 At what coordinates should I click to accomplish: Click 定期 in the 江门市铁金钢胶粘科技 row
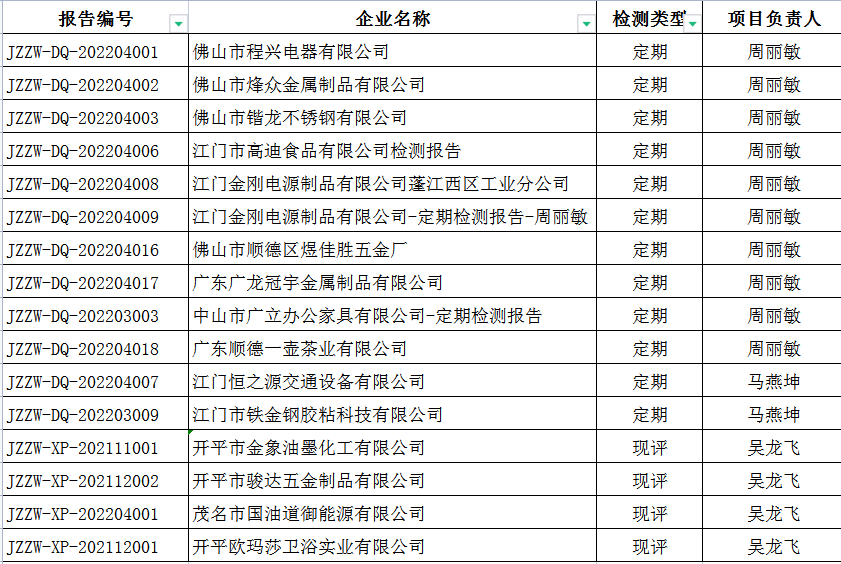tap(650, 415)
